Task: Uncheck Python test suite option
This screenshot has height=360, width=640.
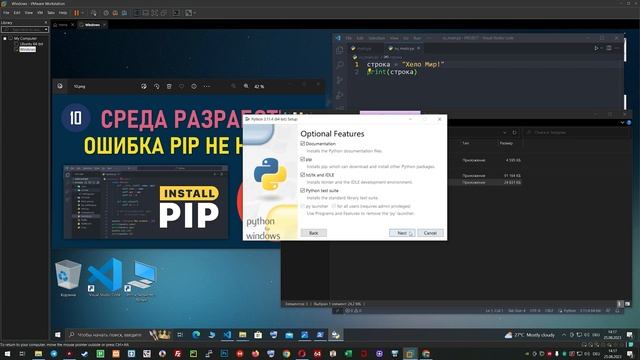Action: [x=302, y=191]
